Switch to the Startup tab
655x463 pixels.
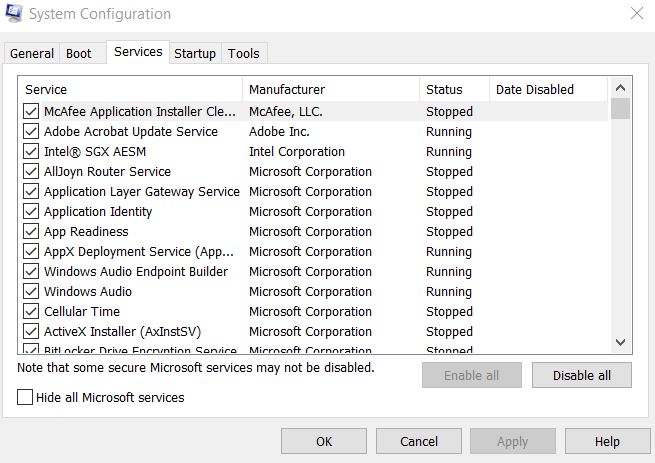pos(195,53)
